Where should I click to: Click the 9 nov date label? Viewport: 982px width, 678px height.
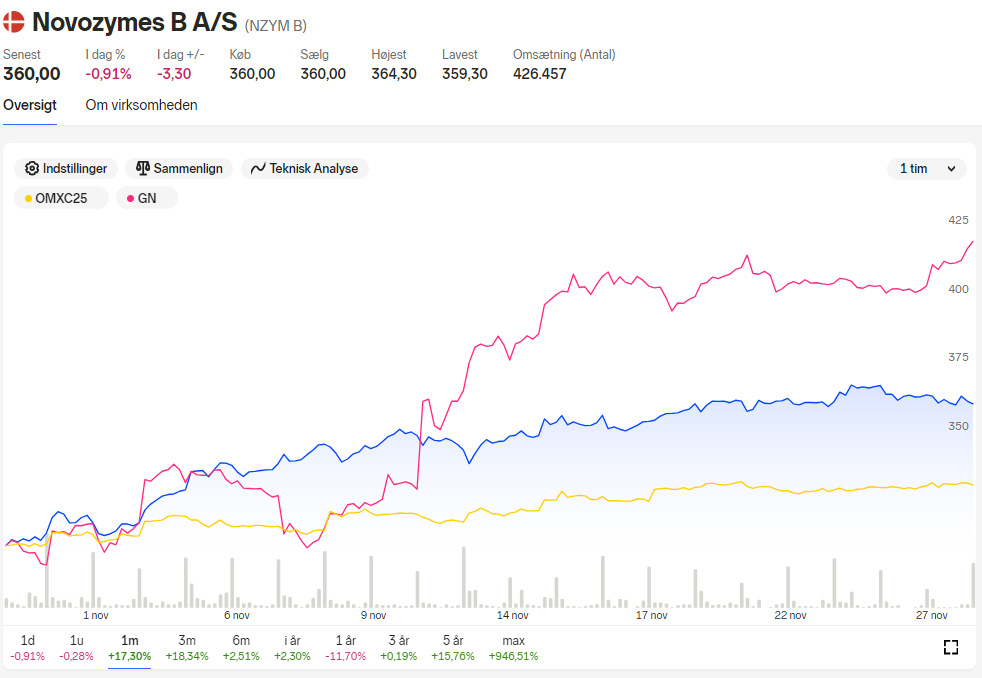(x=373, y=615)
